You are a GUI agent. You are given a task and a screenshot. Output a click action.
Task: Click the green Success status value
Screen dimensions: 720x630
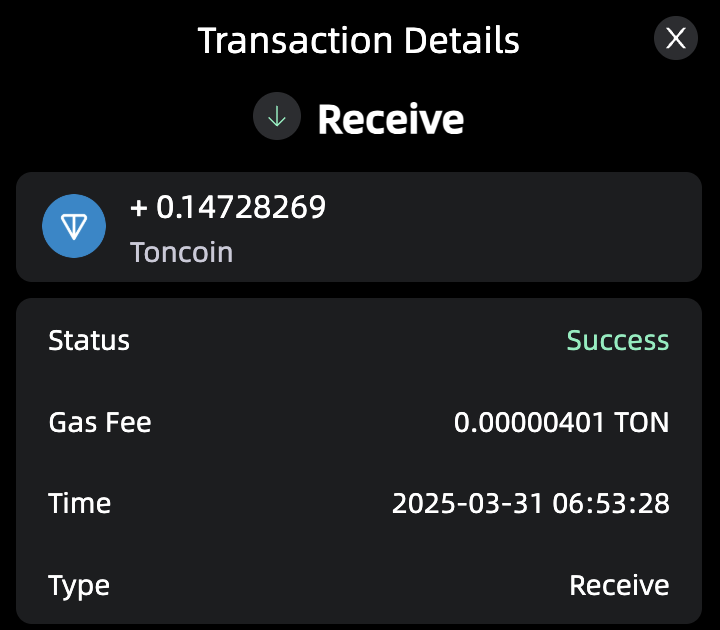tap(617, 340)
